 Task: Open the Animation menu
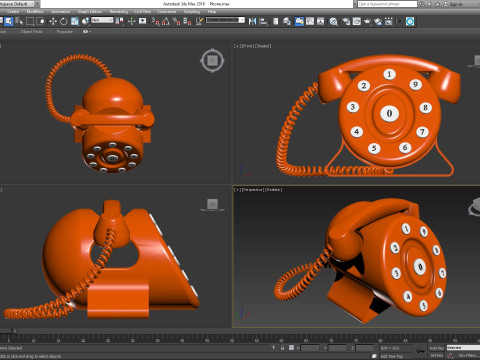click(x=60, y=12)
